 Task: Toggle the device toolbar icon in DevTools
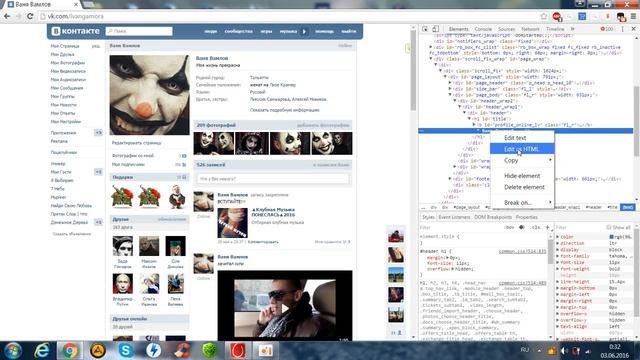pyautogui.click(x=436, y=29)
